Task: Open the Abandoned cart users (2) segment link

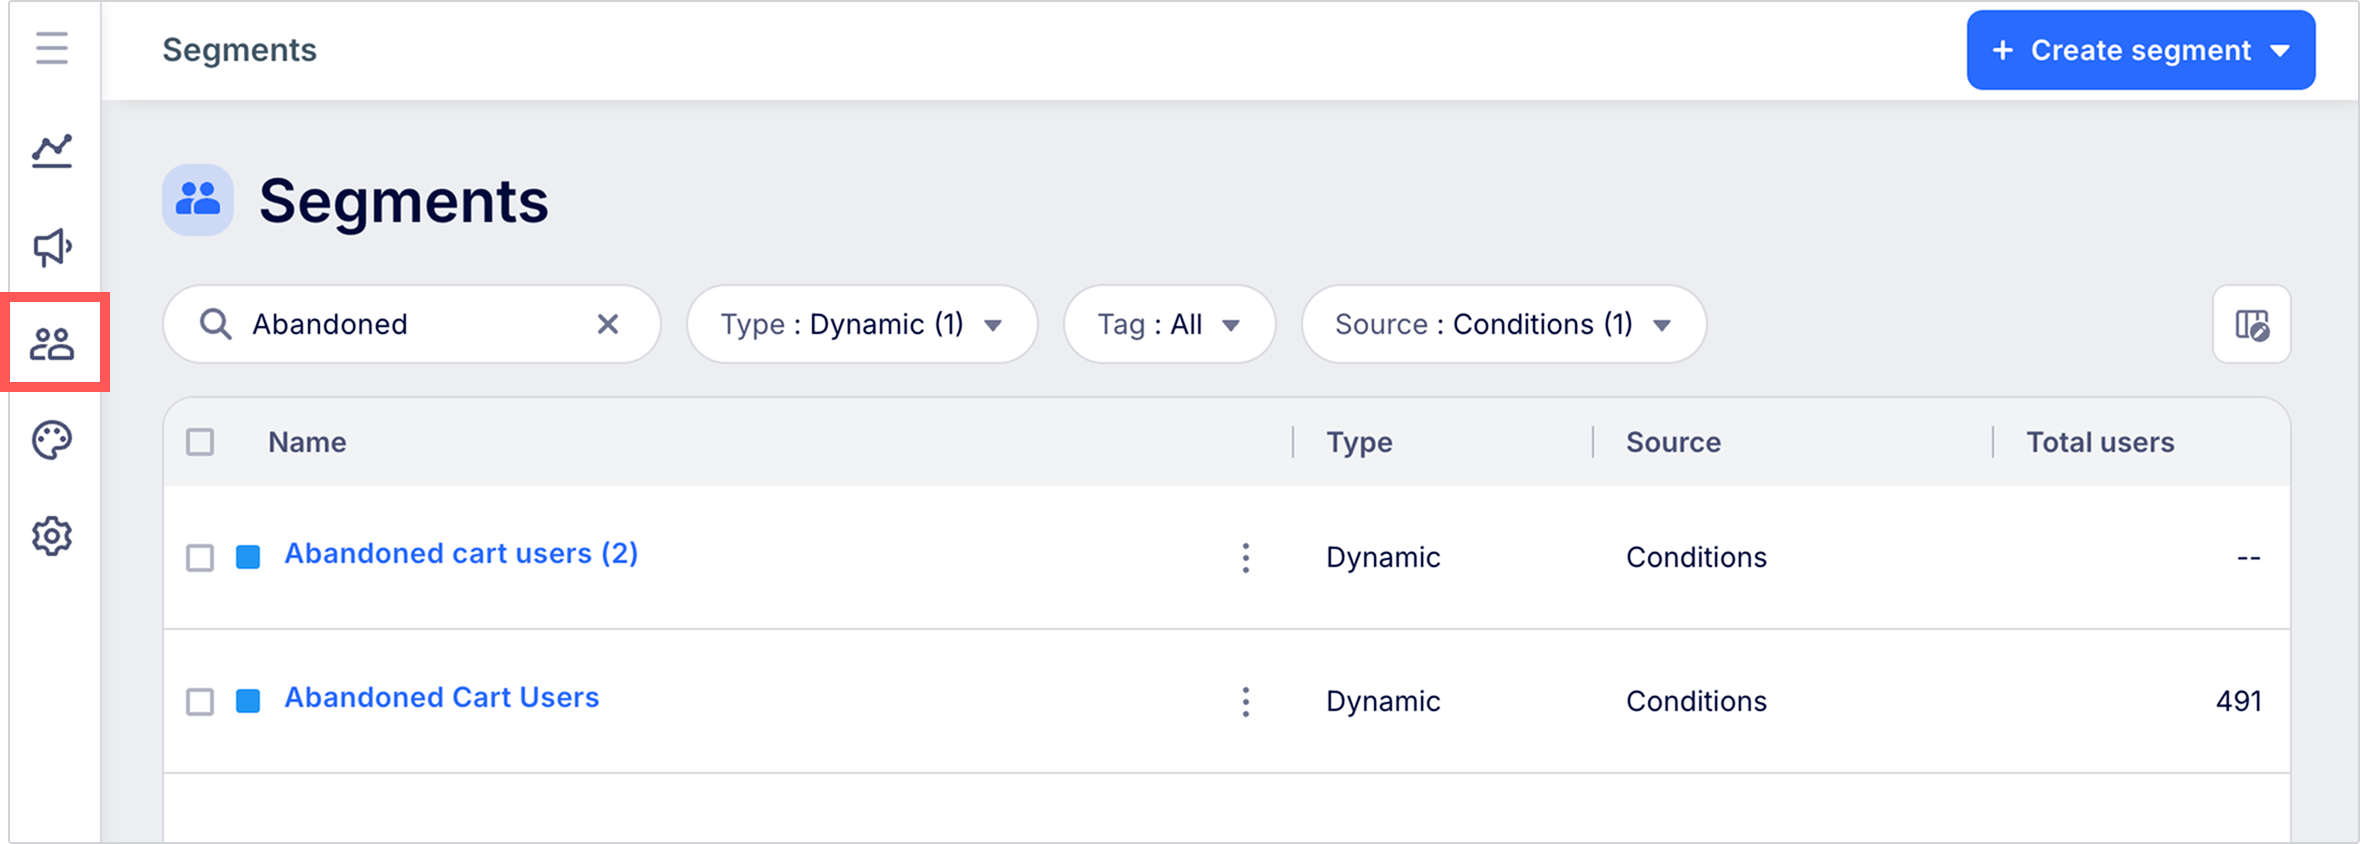Action: pyautogui.click(x=461, y=554)
